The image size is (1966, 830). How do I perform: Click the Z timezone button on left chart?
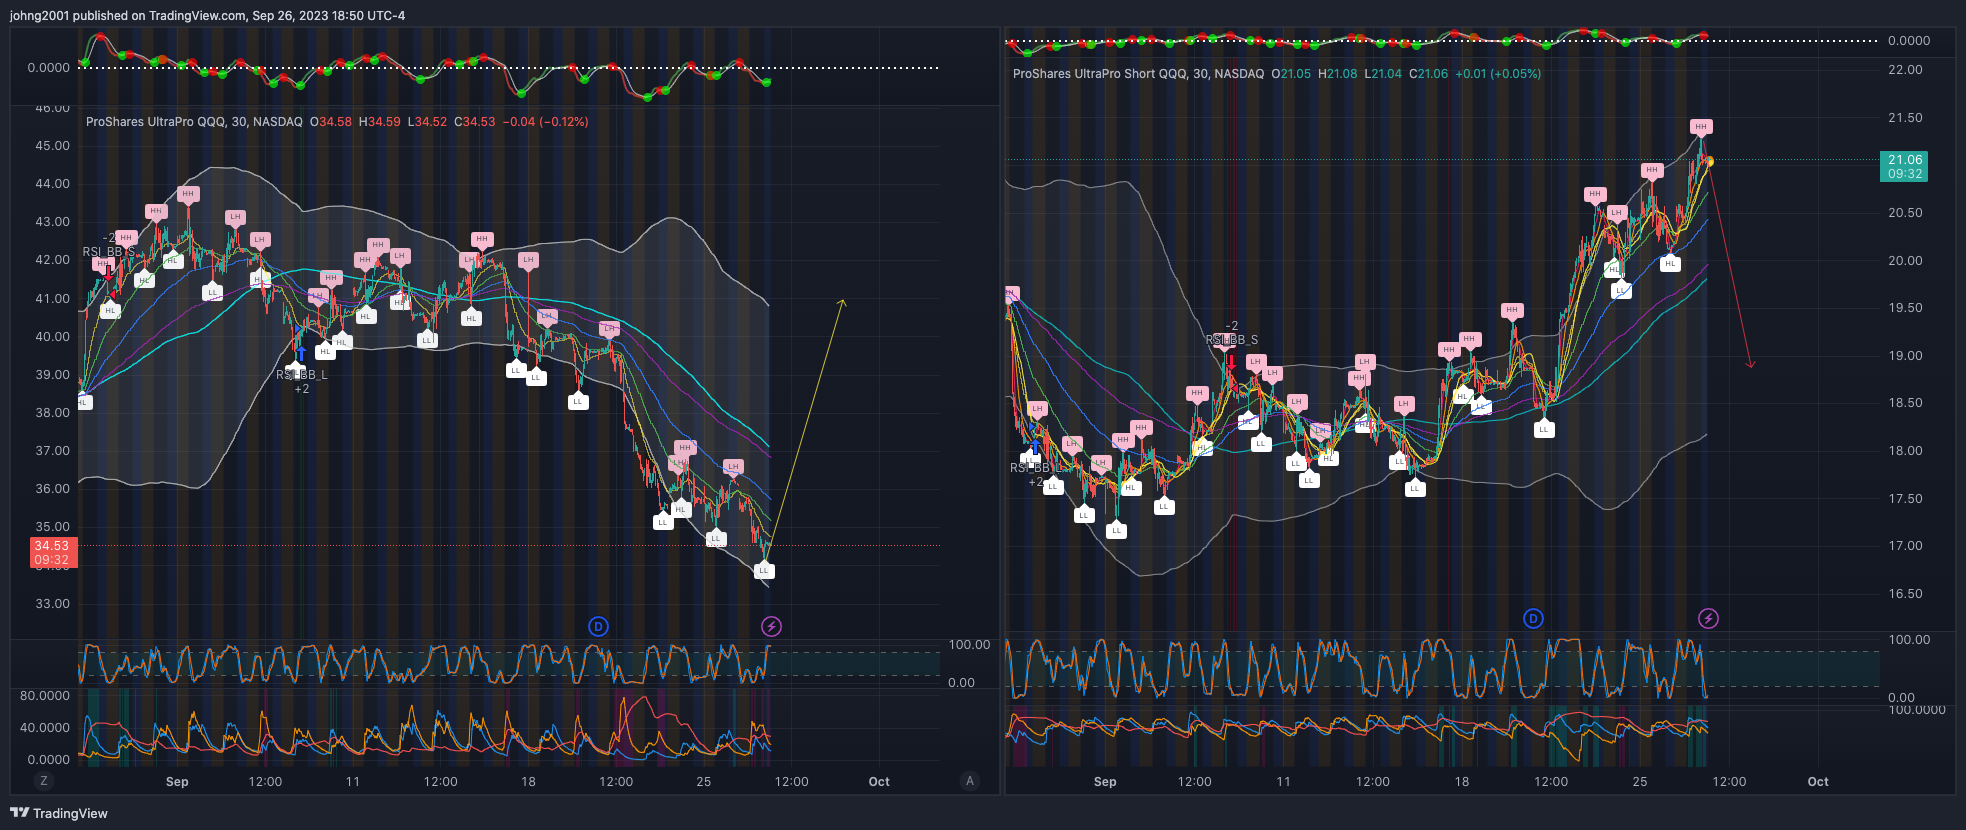(x=43, y=781)
